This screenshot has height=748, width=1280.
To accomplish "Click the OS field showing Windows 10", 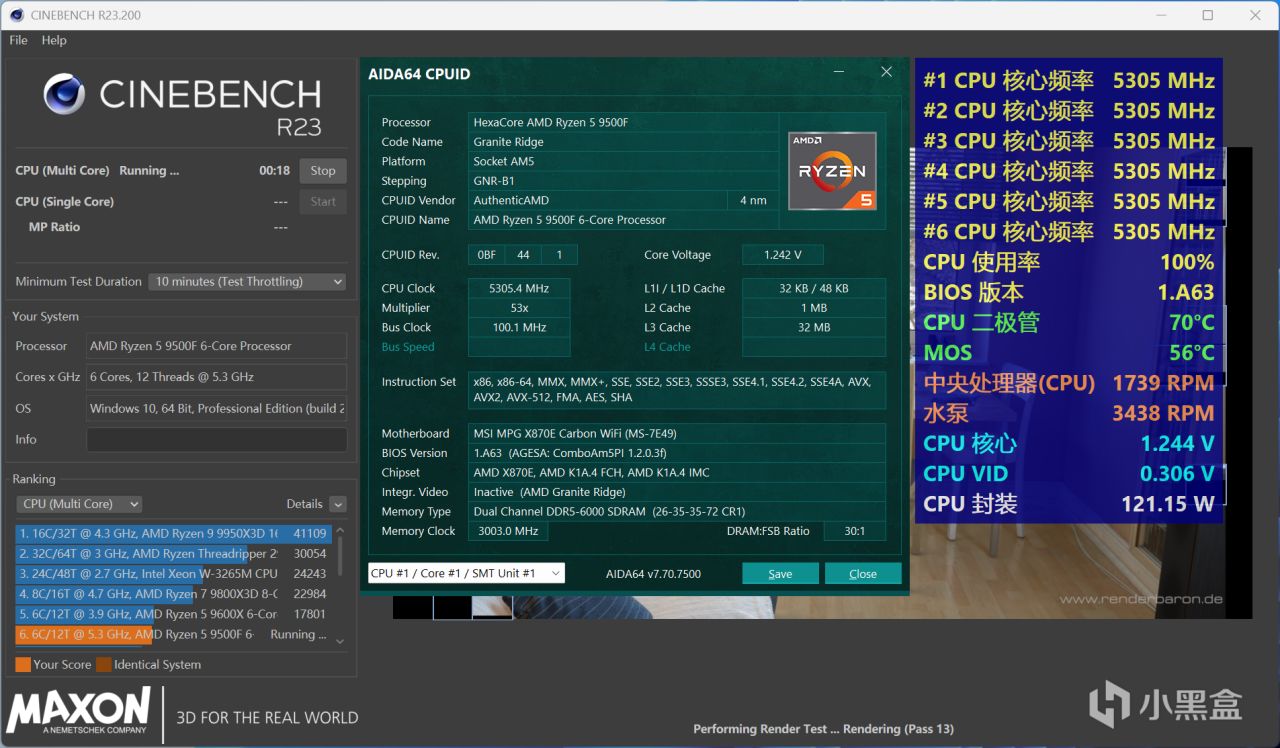I will (x=217, y=408).
